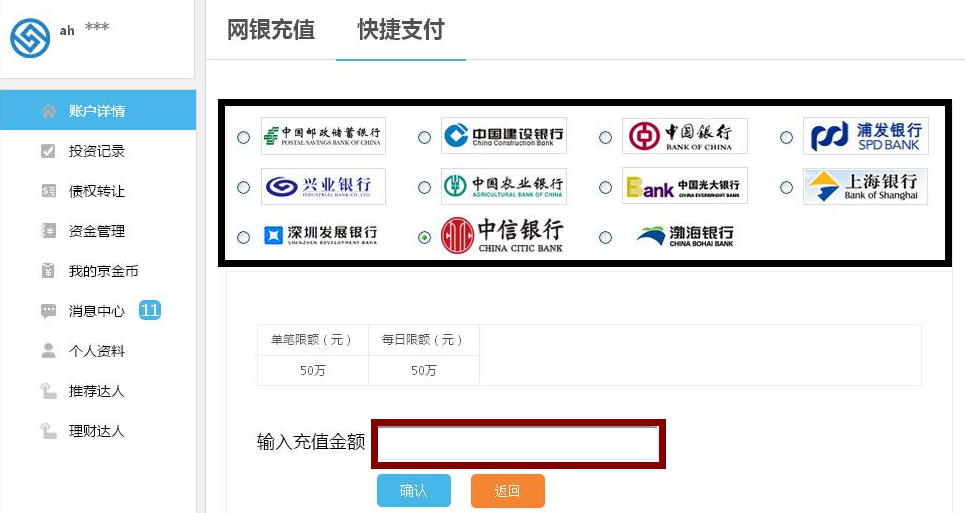Screen dimensions: 965x513
Task: Click the China Construction Bank logo
Action: point(504,136)
